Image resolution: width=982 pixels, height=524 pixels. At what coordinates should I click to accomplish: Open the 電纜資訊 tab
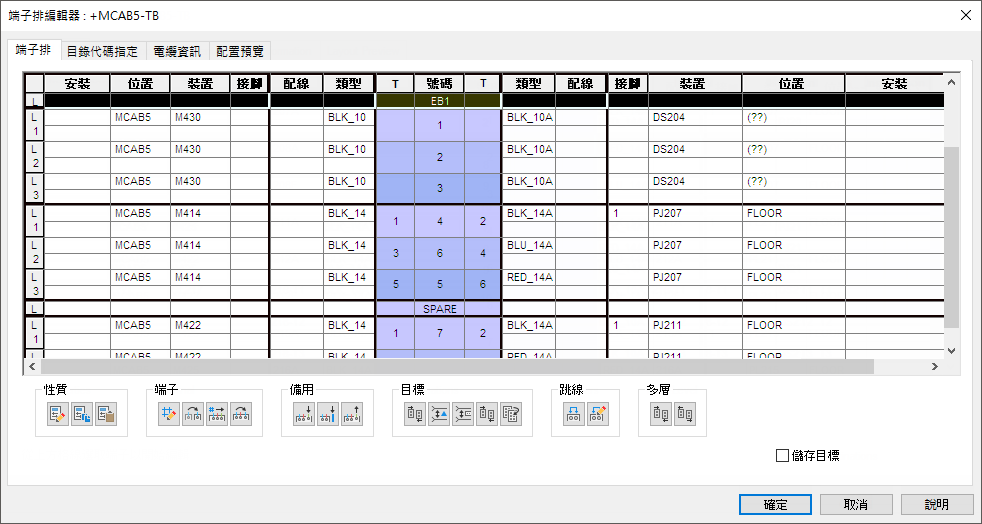click(177, 51)
